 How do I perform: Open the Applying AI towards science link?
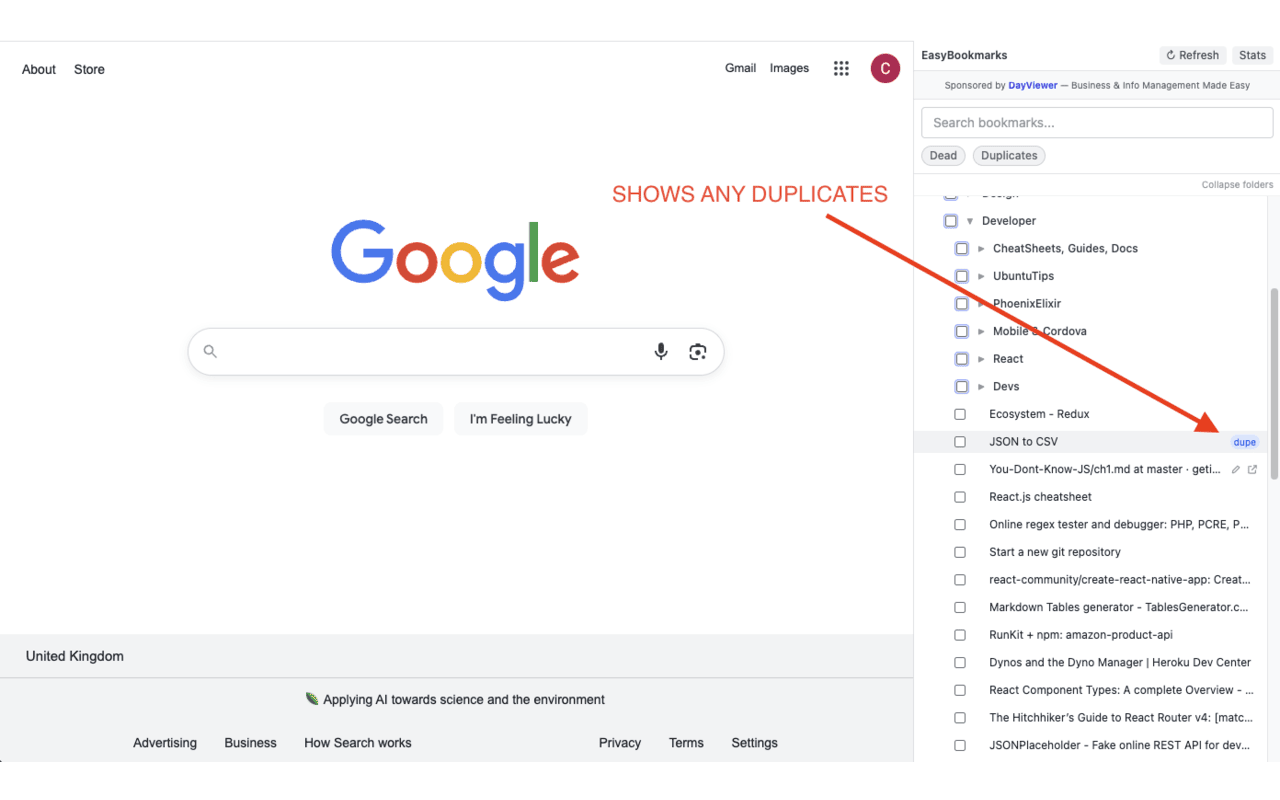click(464, 699)
